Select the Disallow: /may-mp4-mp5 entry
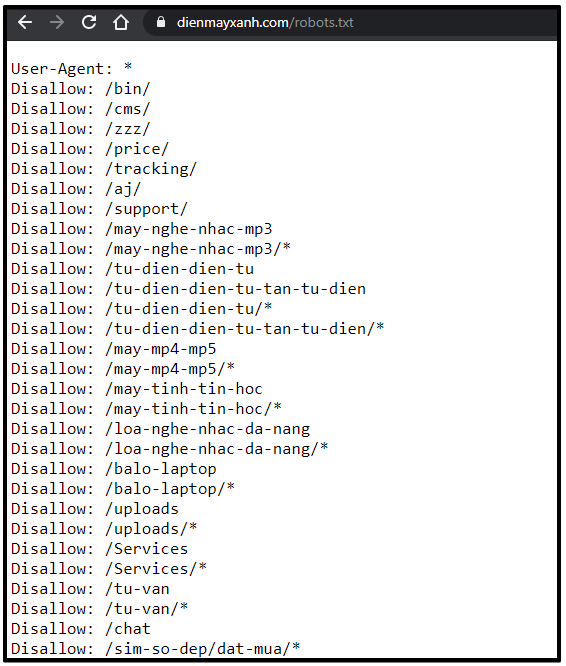The width and height of the screenshot is (566, 666). [x=113, y=349]
